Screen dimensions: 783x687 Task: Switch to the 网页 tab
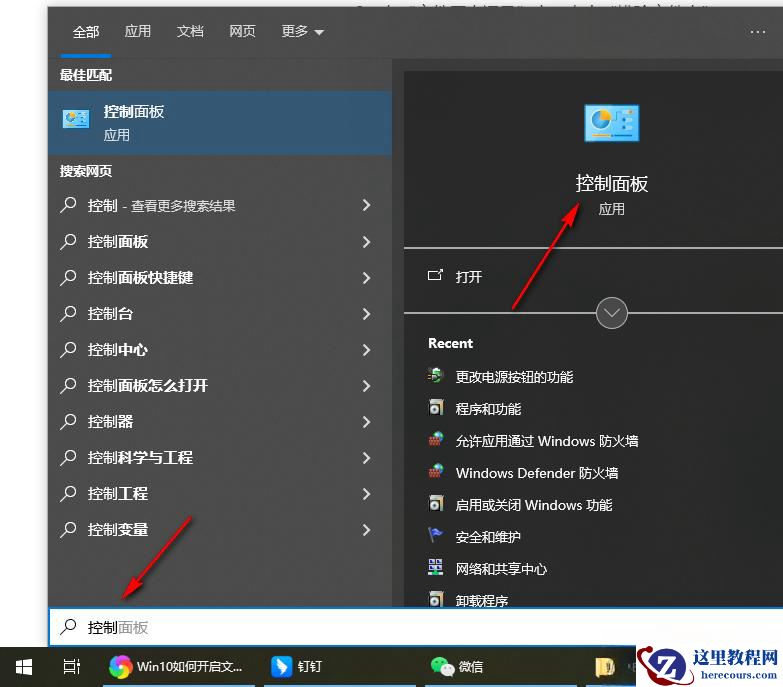point(242,31)
